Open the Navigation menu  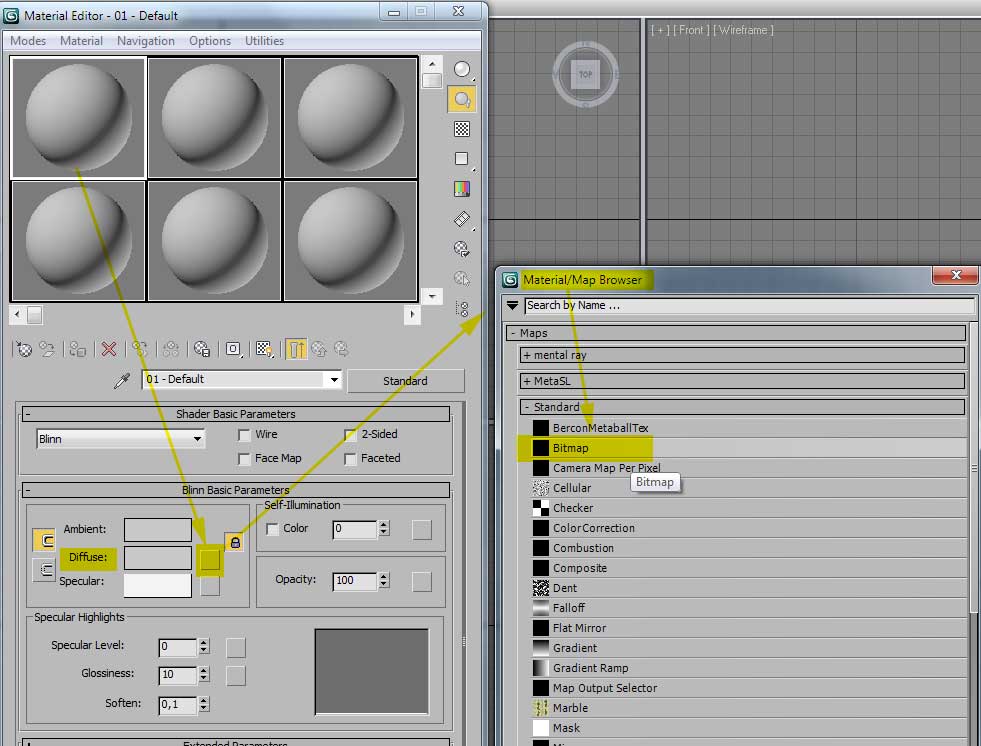[x=146, y=41]
